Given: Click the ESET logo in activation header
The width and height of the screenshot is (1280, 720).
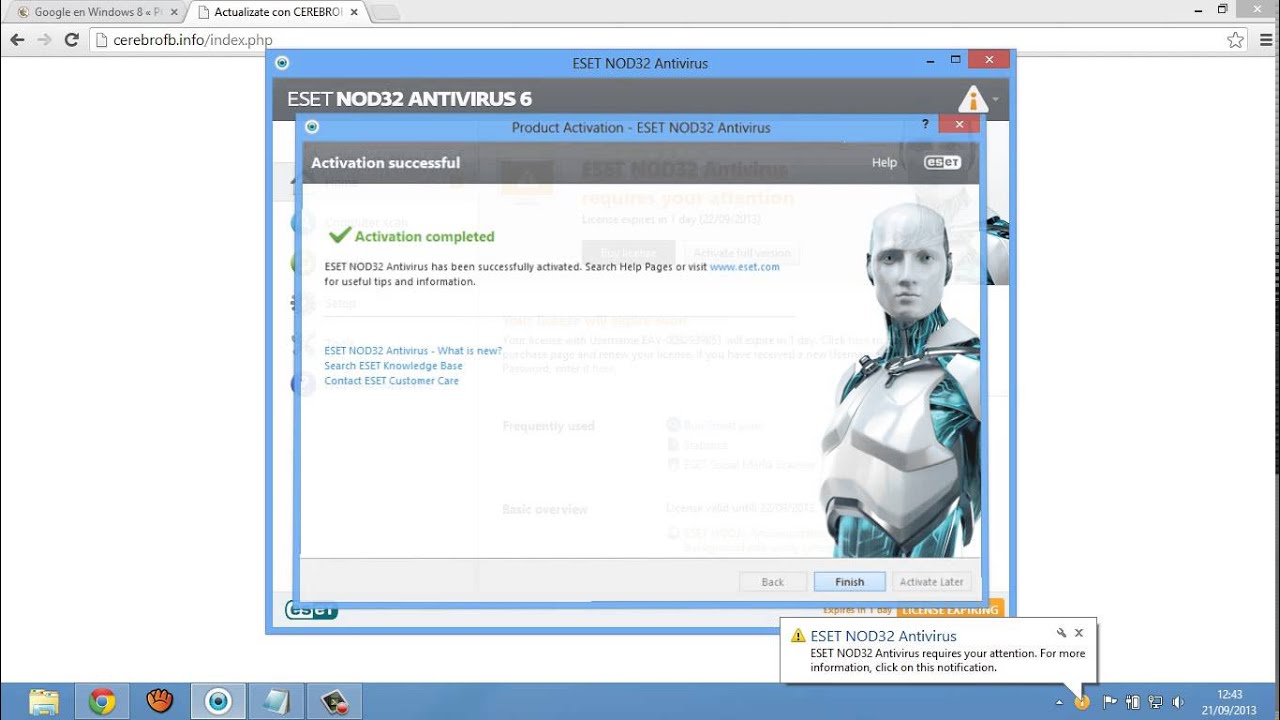Looking at the screenshot, I should (942, 162).
